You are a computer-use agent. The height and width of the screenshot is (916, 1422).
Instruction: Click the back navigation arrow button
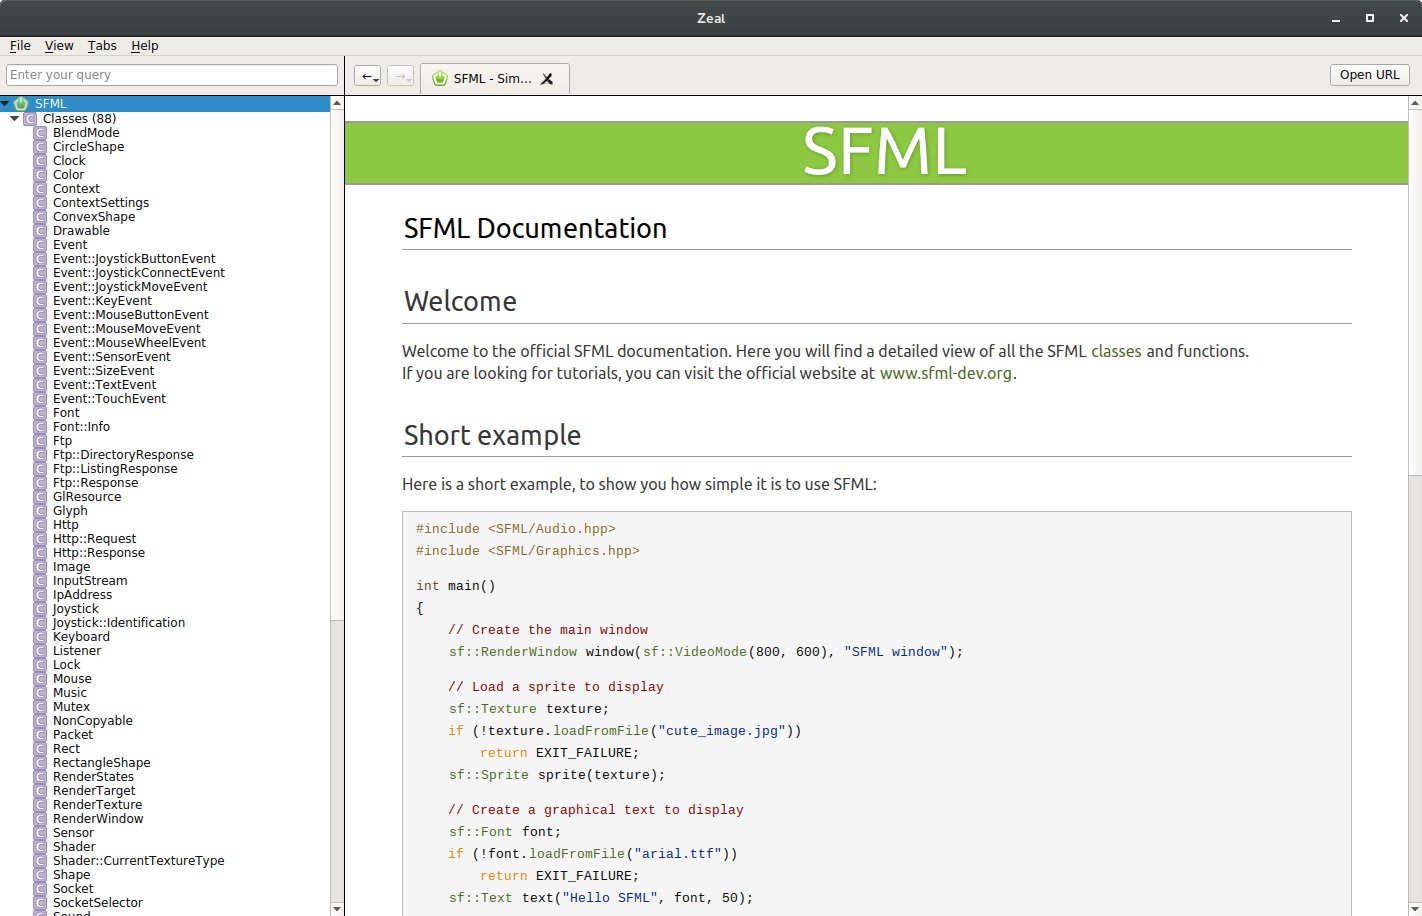click(367, 76)
